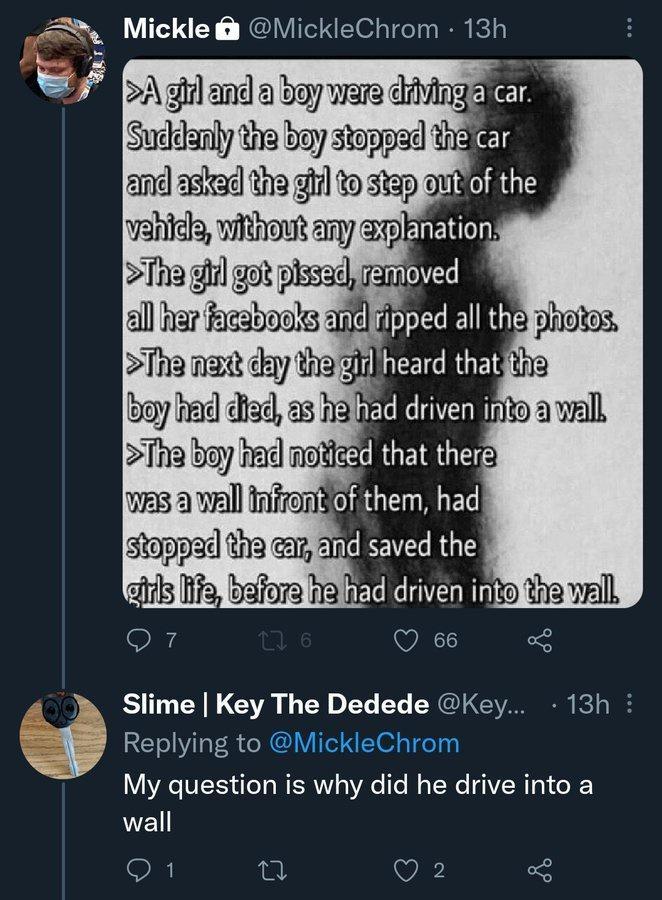Open Slime | Key The Dedede profile name
Image resolution: width=662 pixels, height=900 pixels.
tap(278, 705)
